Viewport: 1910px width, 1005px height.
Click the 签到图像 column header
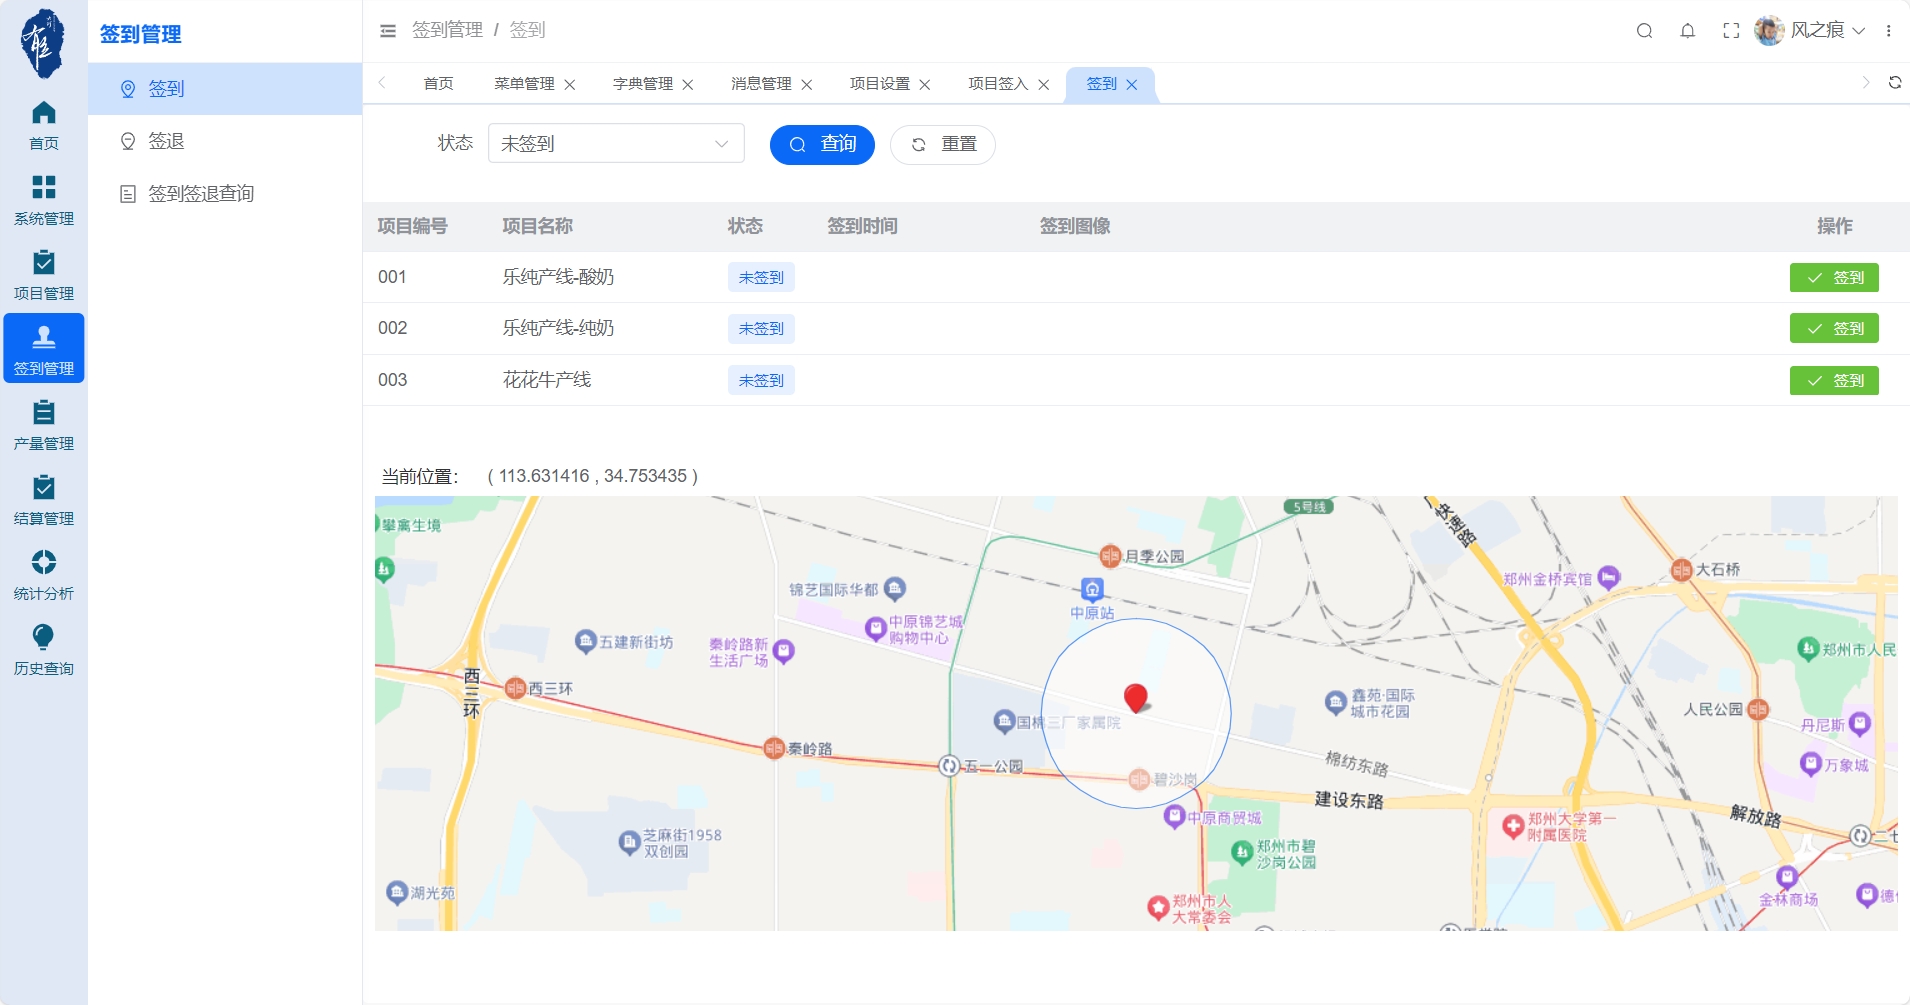[x=1075, y=226]
